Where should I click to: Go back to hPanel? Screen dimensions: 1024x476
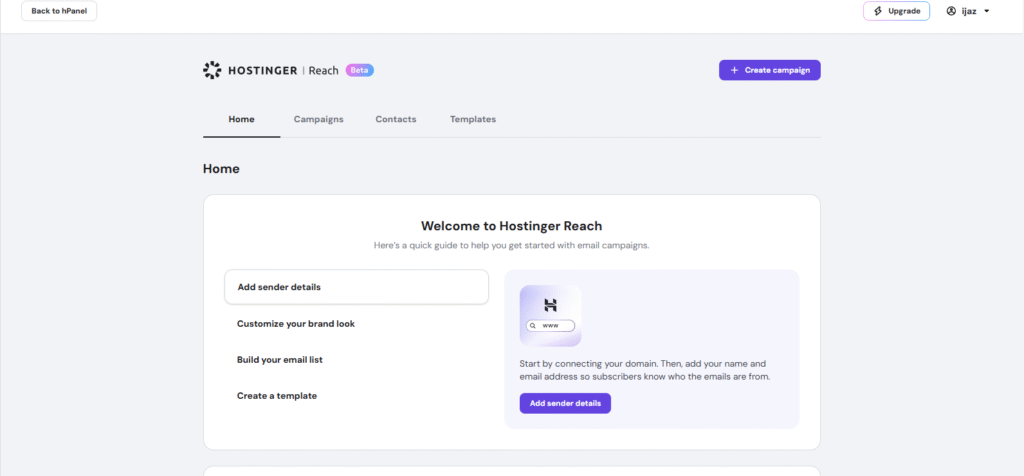coord(59,11)
